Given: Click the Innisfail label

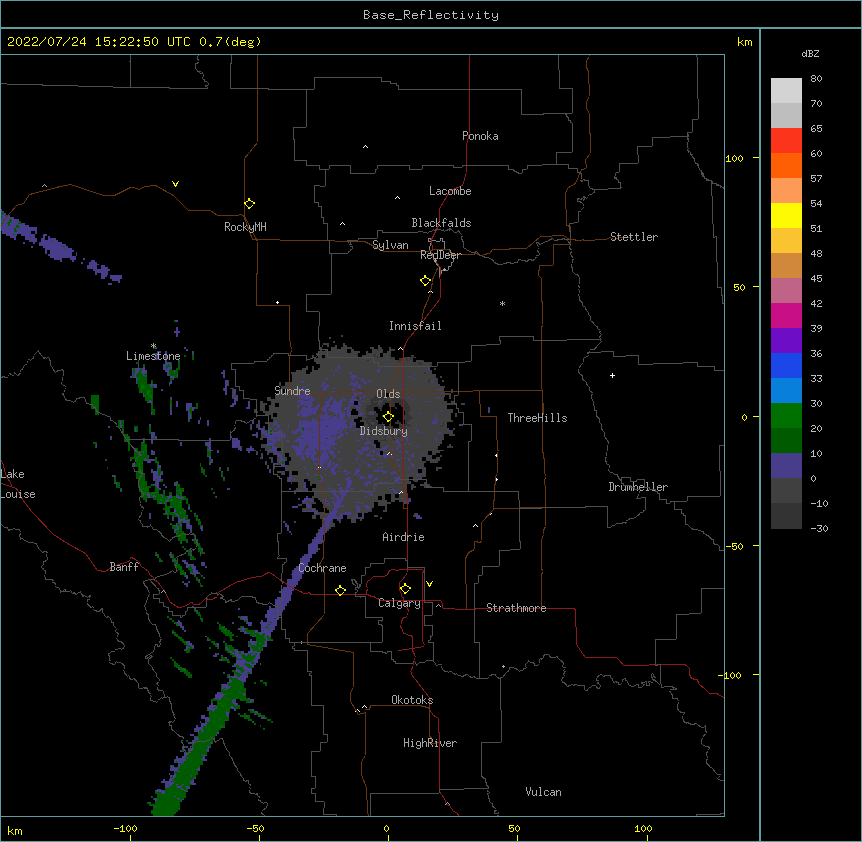Looking at the screenshot, I should [x=415, y=326].
